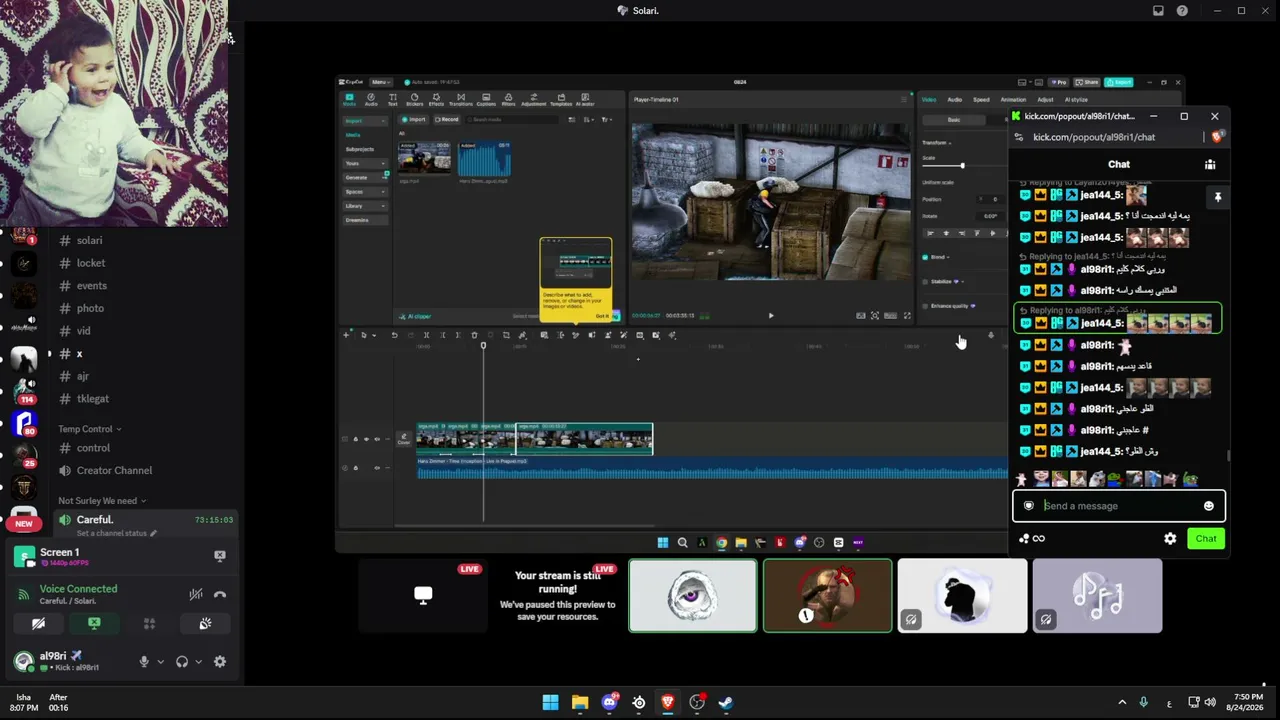Screen dimensions: 1280x720
Task: Open Kick chat users list icon
Action: (1210, 165)
